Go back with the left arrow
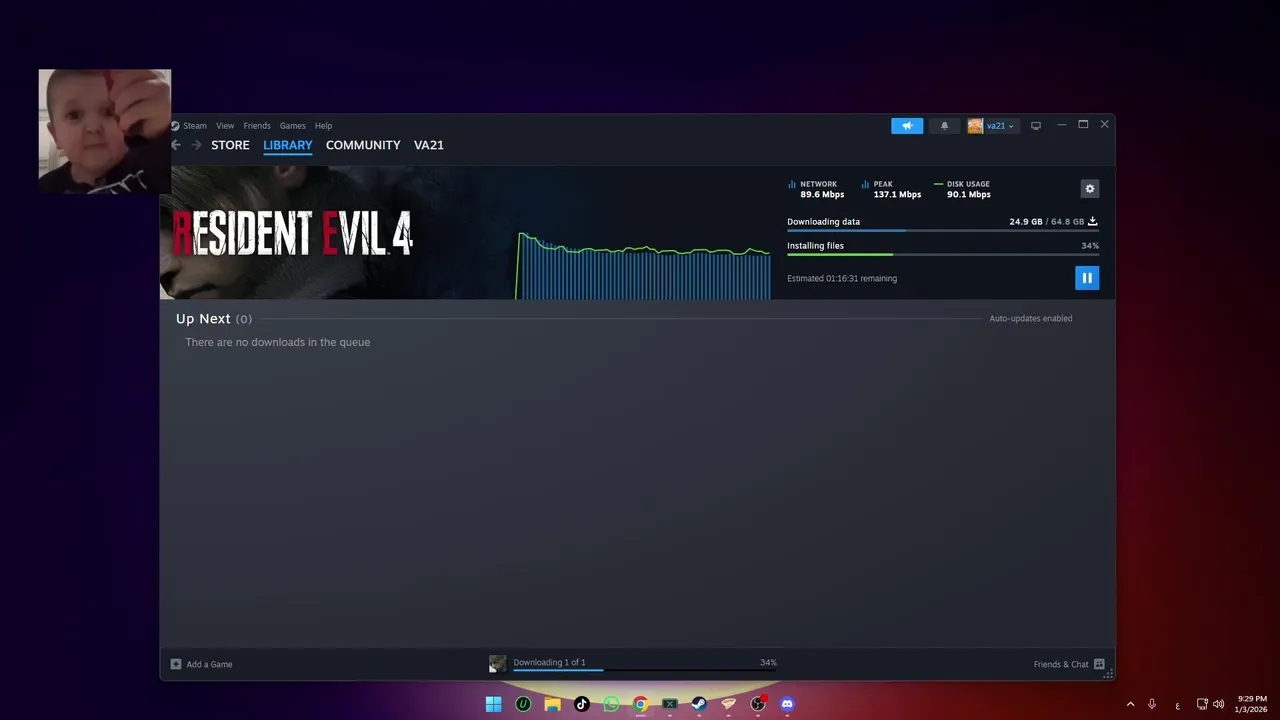1280x720 pixels. click(176, 145)
